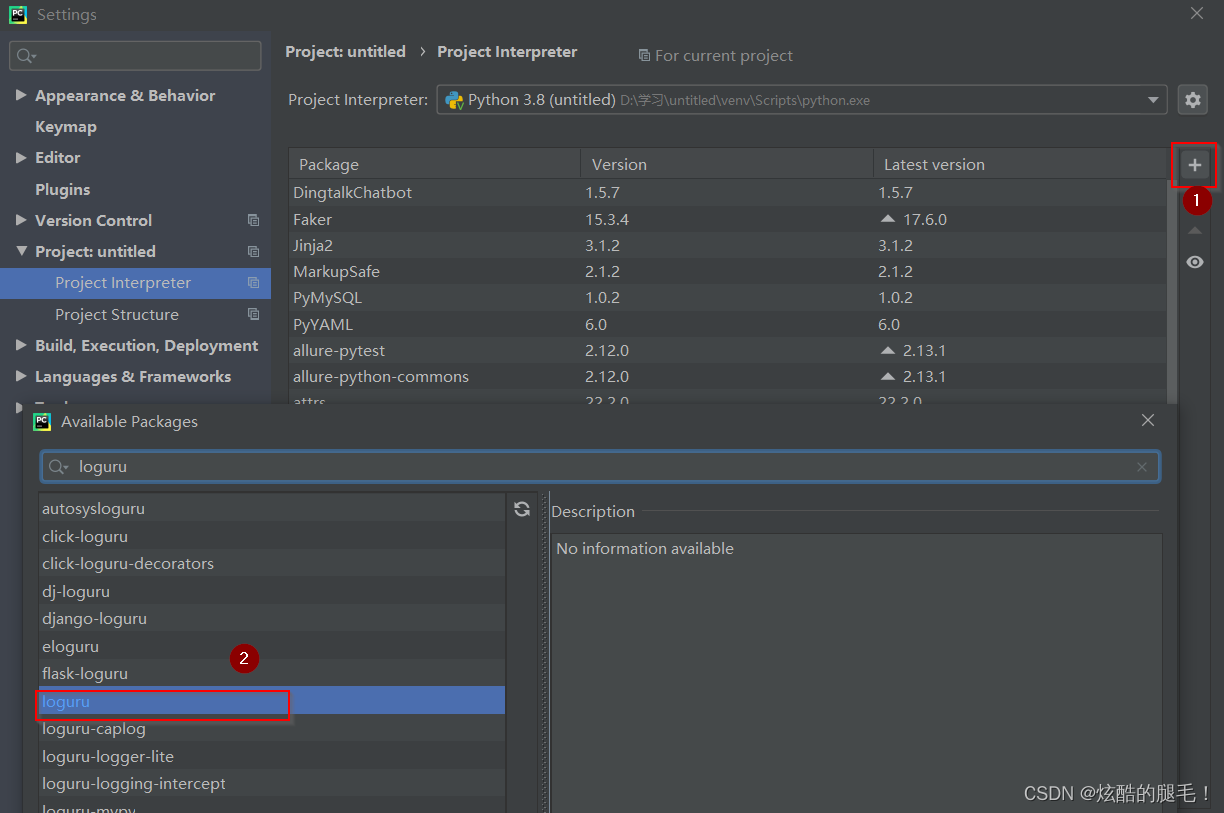1224x813 pixels.
Task: Select django-loguru package
Action: (x=272, y=618)
